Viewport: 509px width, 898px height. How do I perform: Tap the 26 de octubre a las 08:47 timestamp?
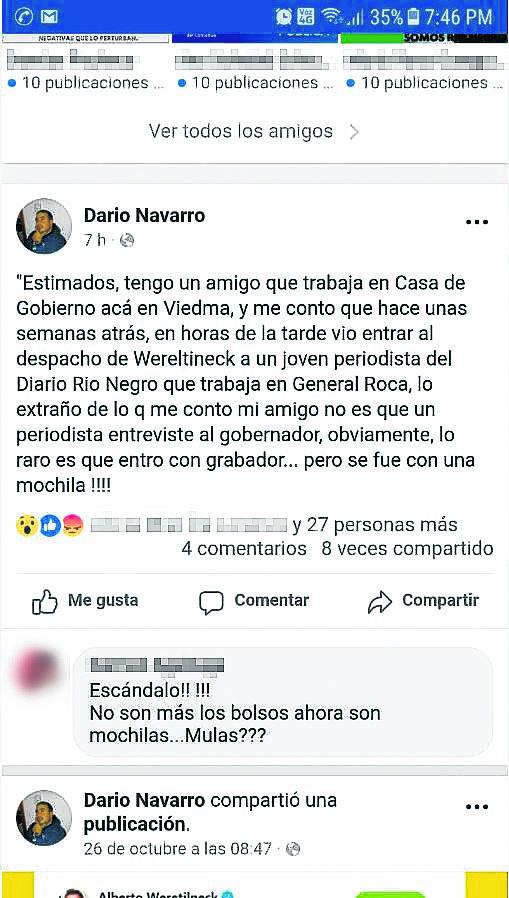click(177, 848)
